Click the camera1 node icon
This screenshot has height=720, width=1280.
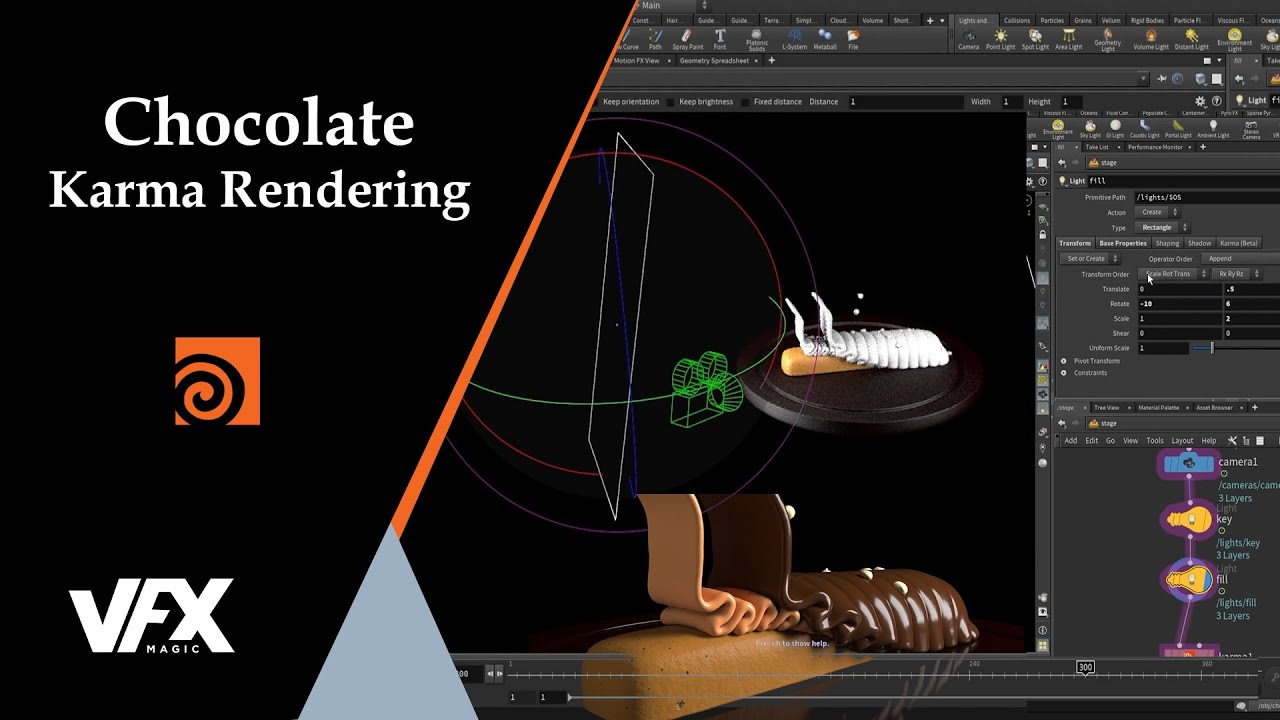(x=1189, y=463)
